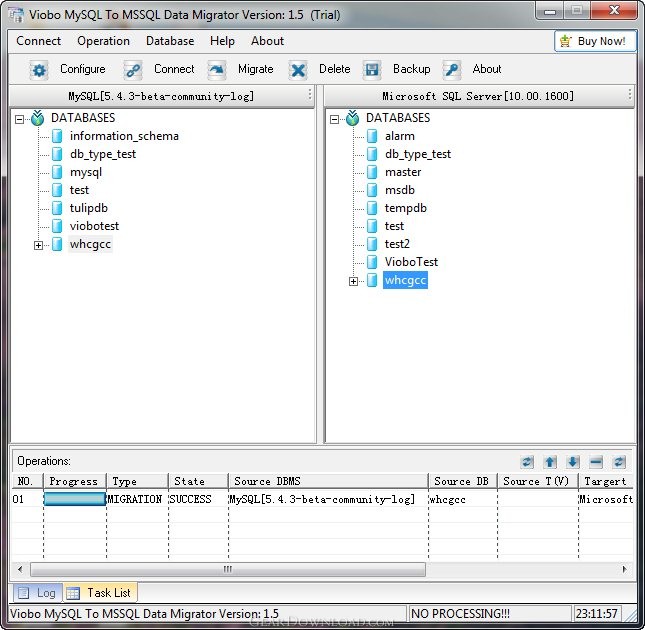Select test2 in SQL Server tree
Screen dimensions: 645x630
(x=397, y=244)
